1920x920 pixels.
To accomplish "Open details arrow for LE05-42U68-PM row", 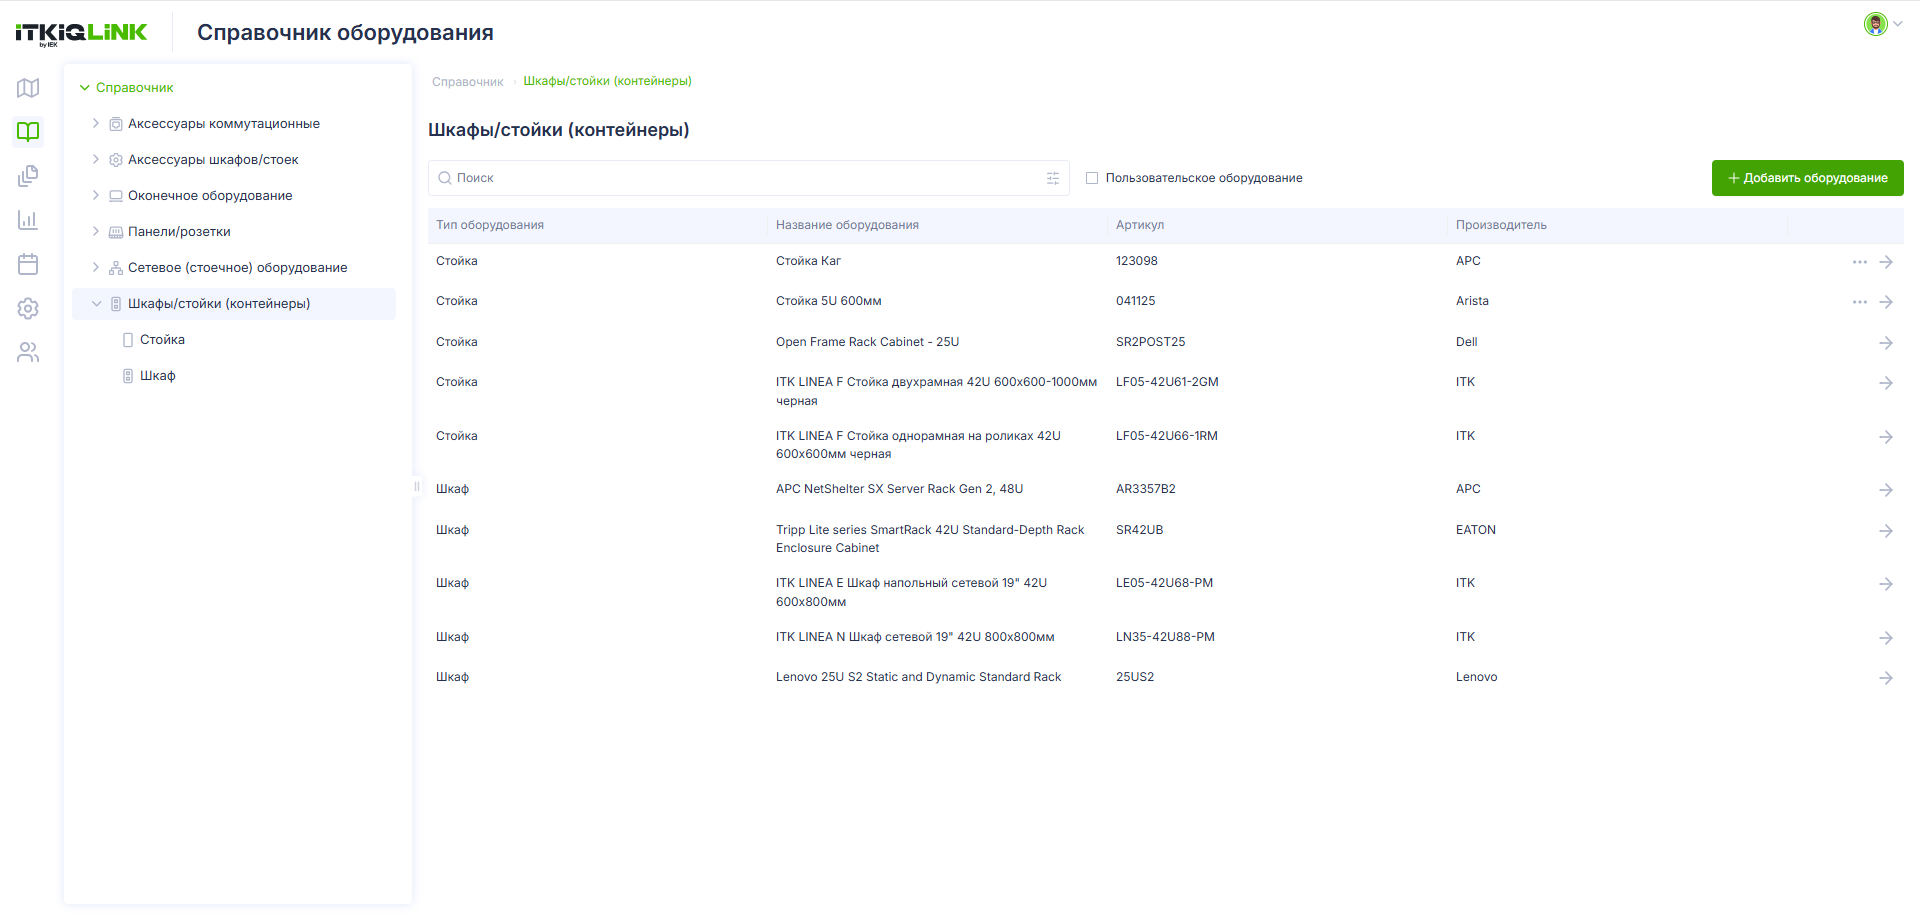I will point(1886,584).
